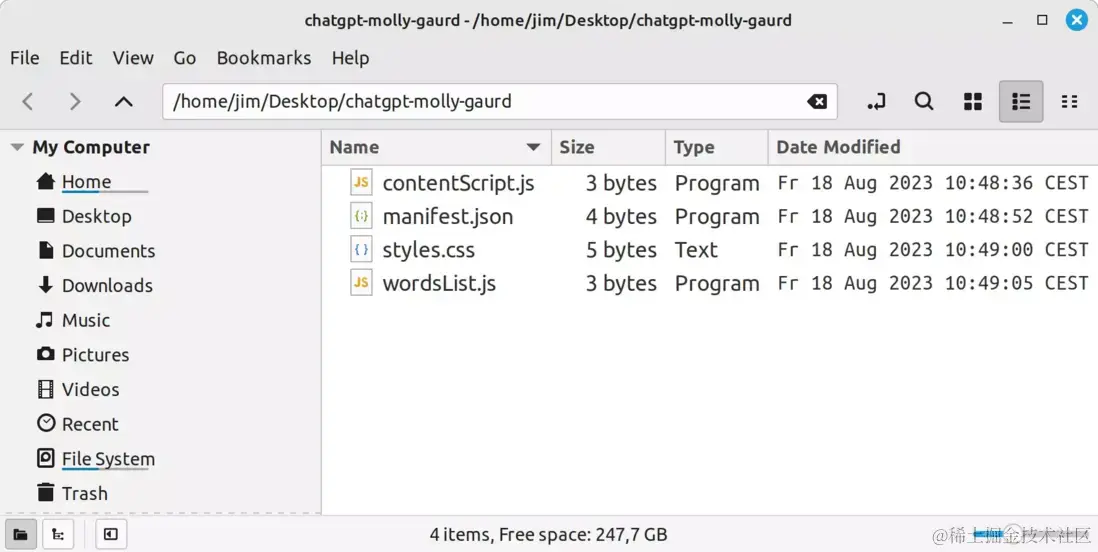This screenshot has width=1098, height=552.
Task: Select the manifest.json file name
Action: click(x=447, y=216)
